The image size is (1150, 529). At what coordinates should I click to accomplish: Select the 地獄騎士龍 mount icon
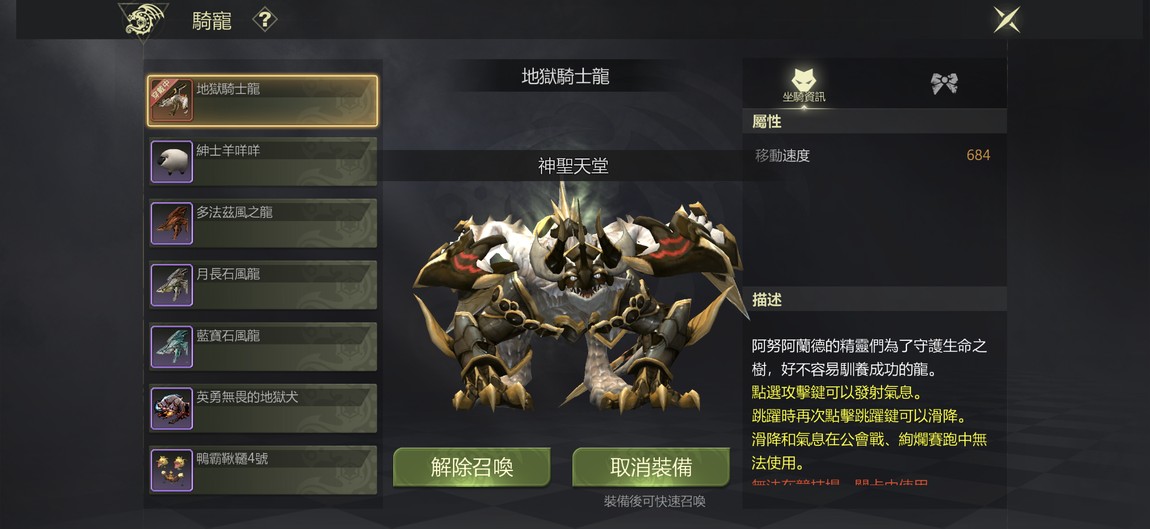point(172,101)
